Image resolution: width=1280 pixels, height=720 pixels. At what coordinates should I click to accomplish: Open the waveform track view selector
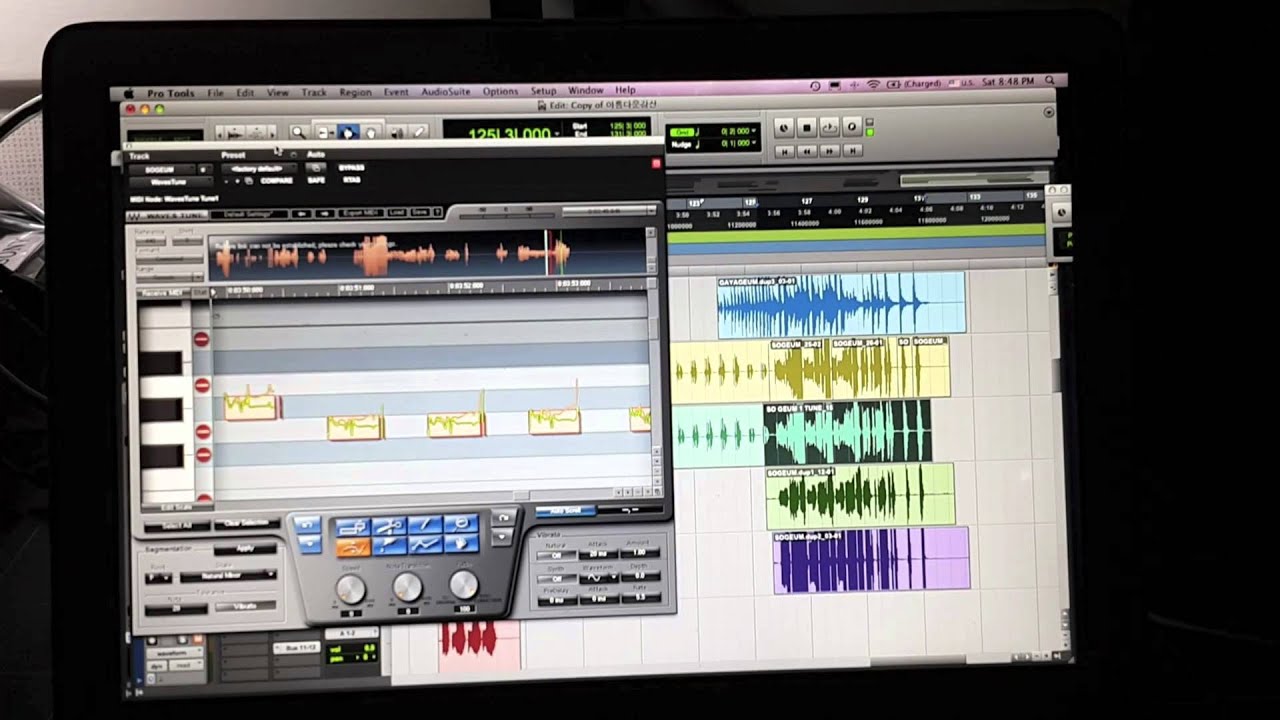(175, 653)
